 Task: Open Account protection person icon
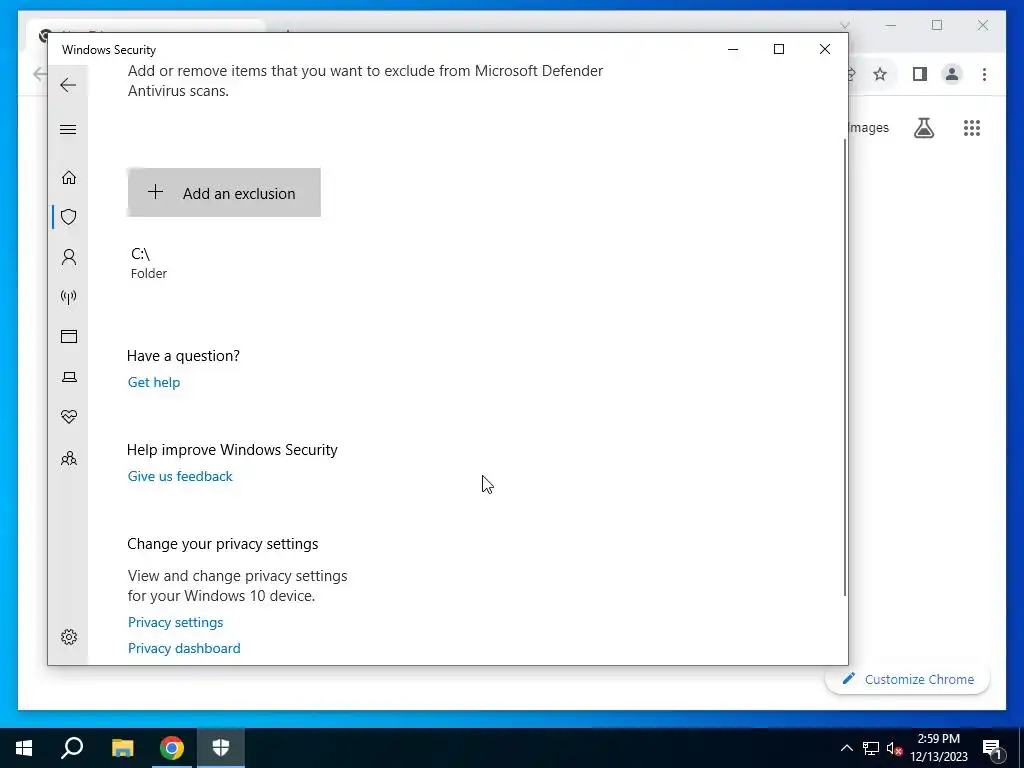(69, 257)
